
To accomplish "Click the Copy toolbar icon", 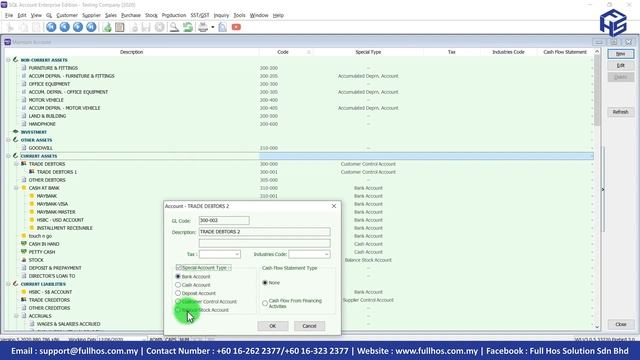I will coord(24,27).
